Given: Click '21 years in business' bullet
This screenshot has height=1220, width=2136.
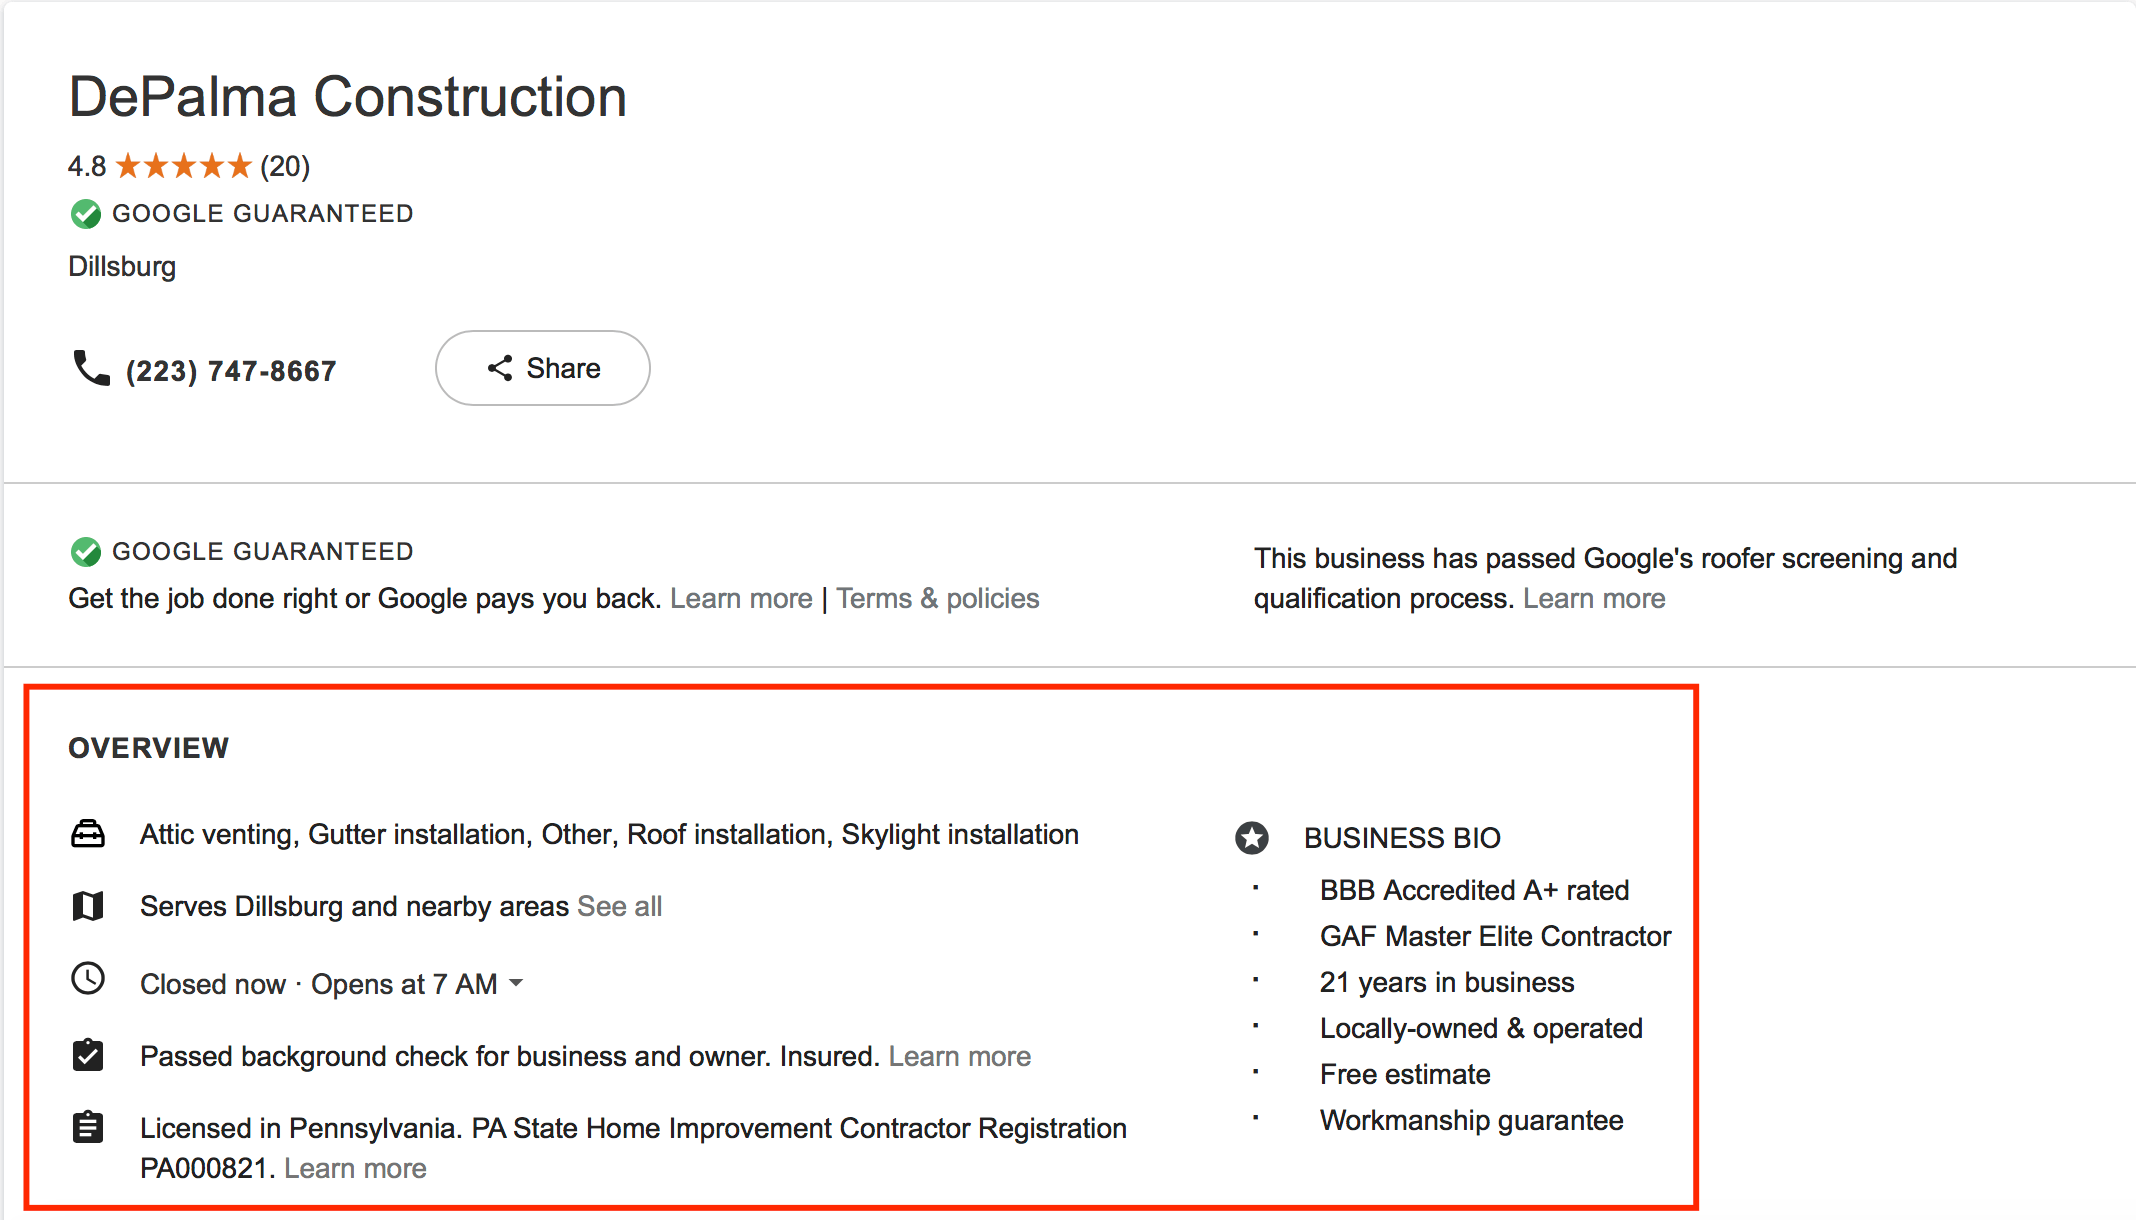Looking at the screenshot, I should click(1447, 982).
